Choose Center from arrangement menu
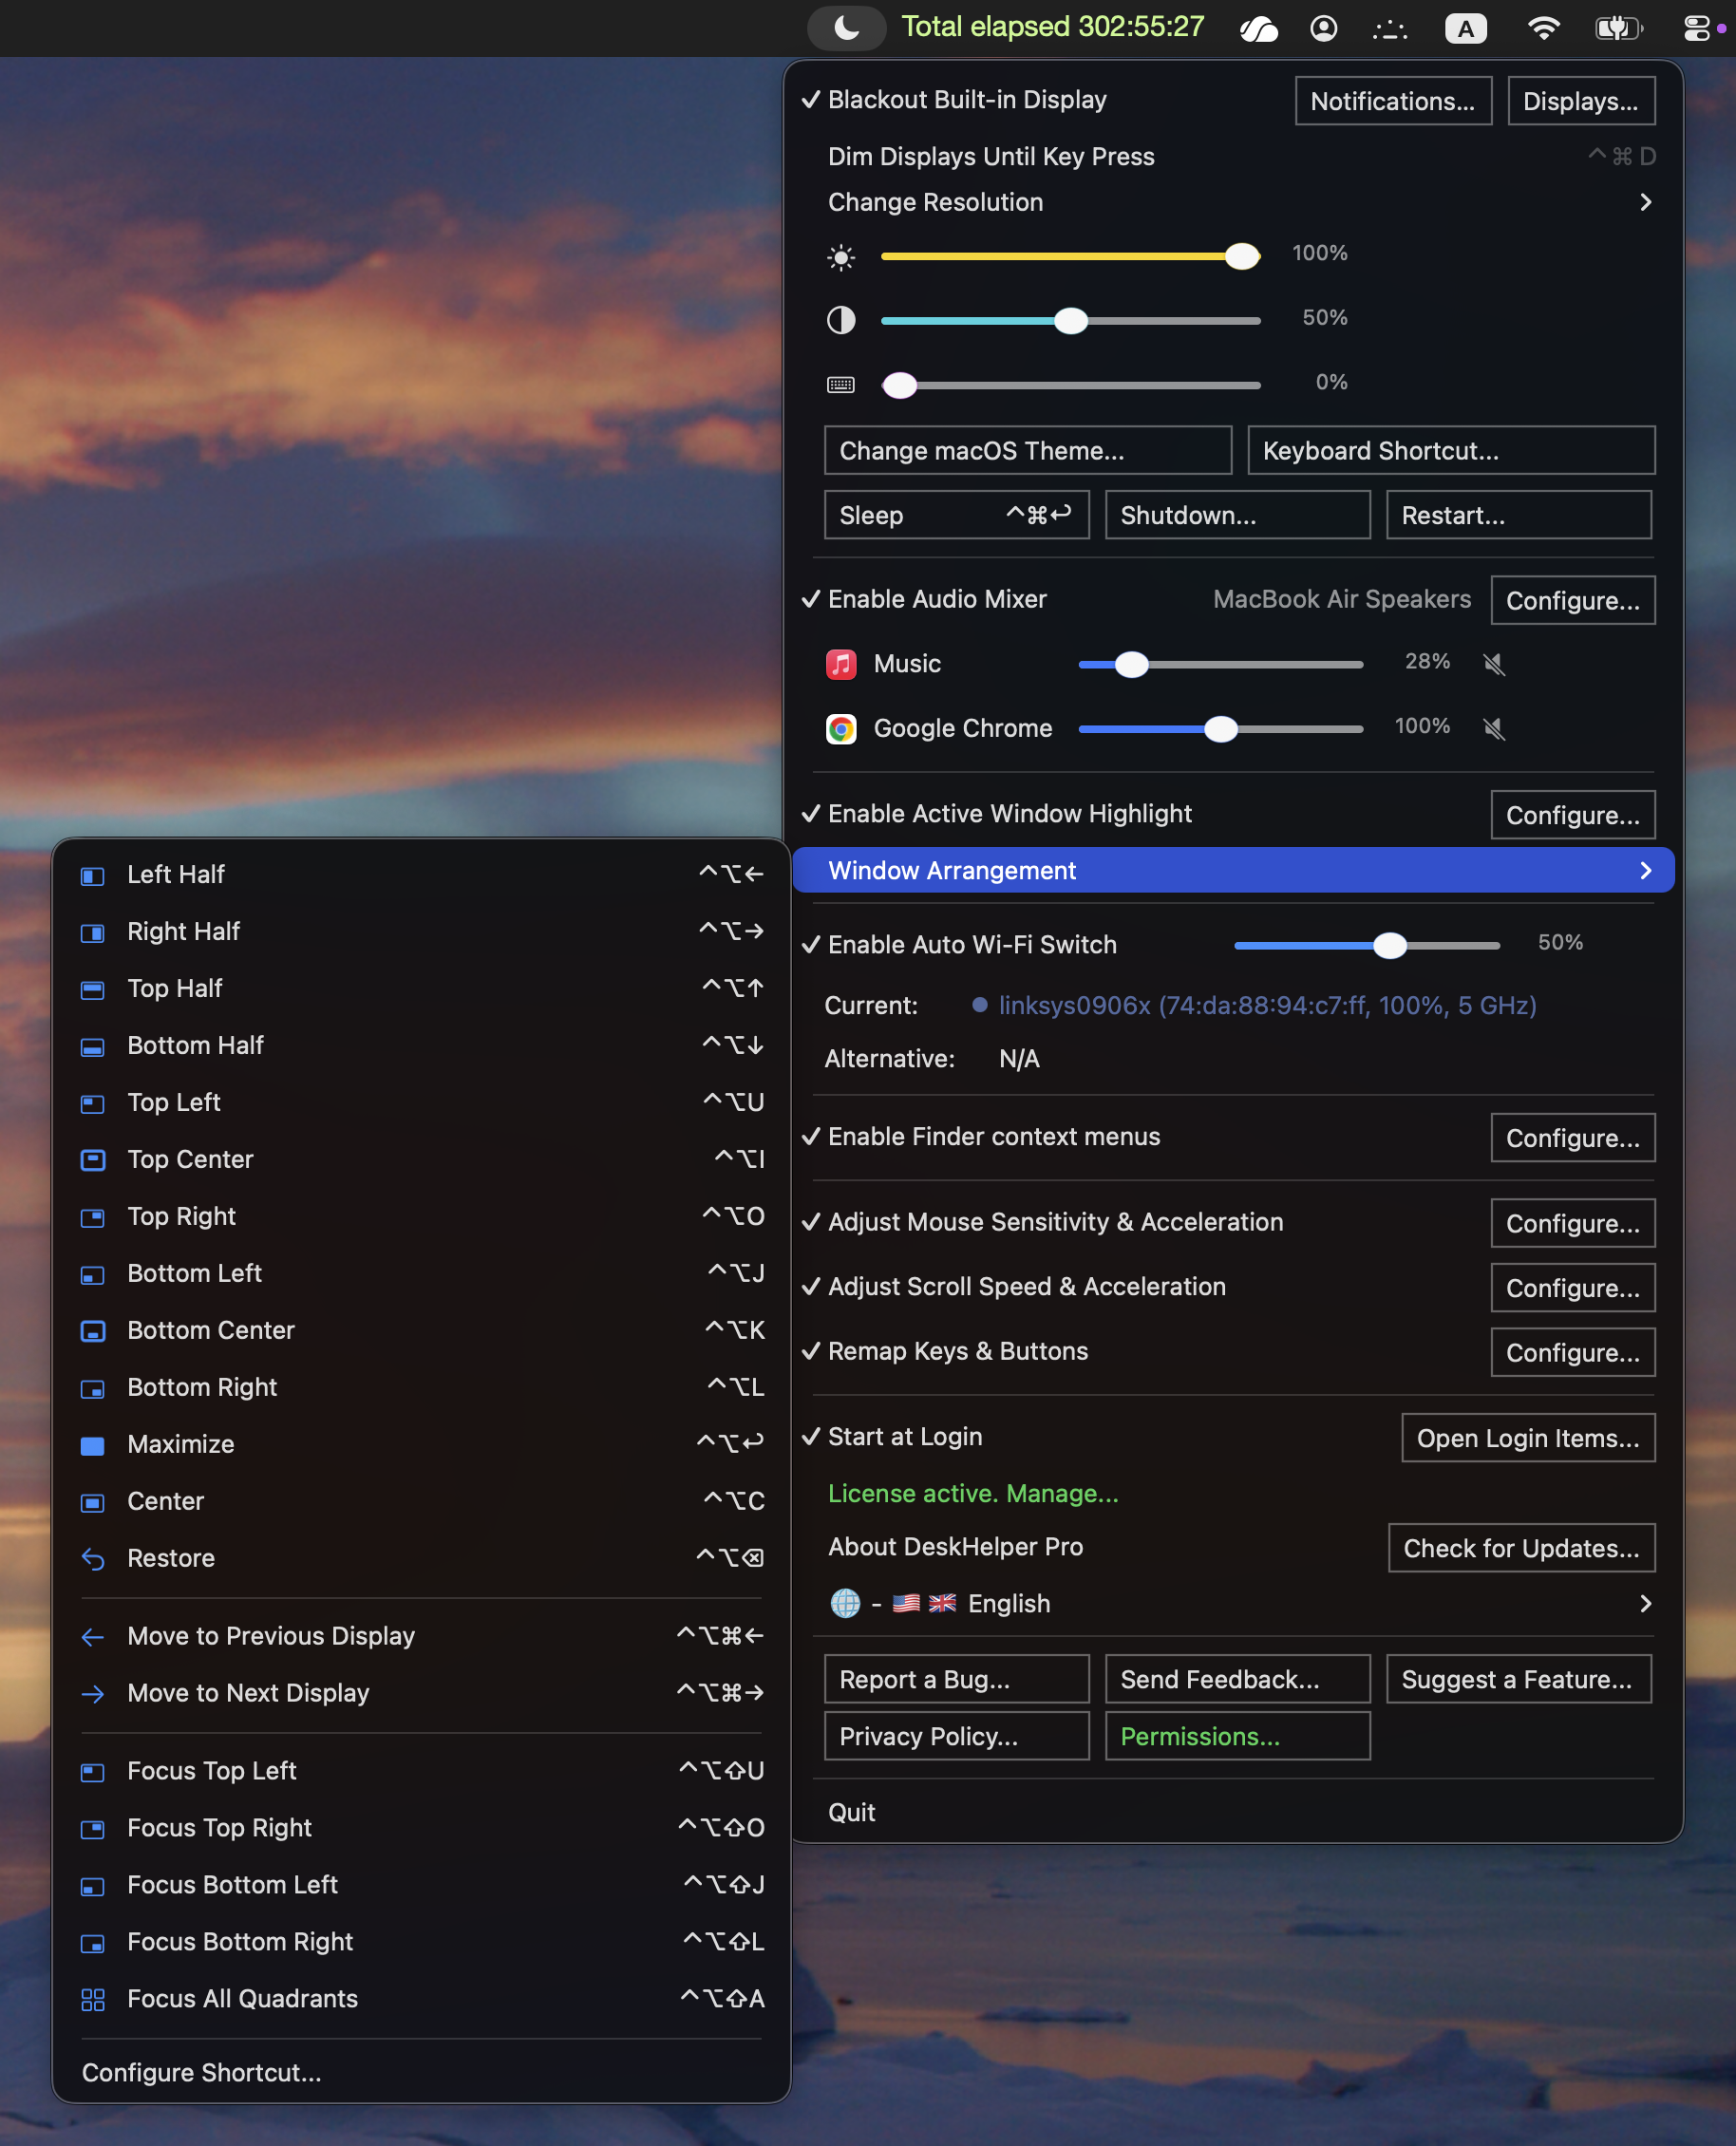The image size is (1736, 2146). click(x=421, y=1502)
